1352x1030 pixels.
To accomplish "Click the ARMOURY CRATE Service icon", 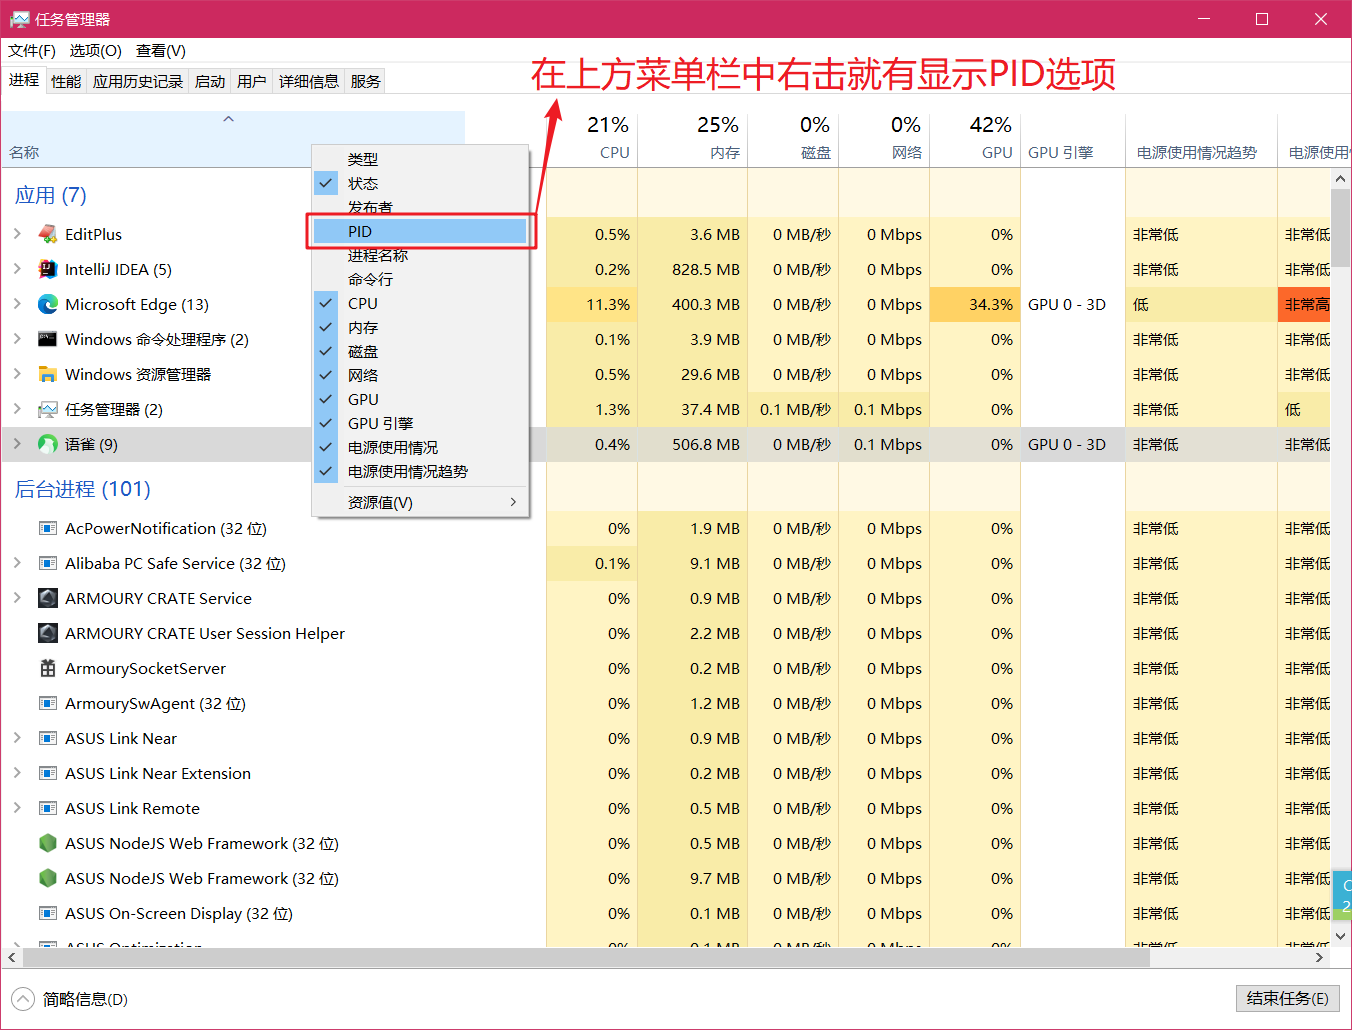I will point(47,598).
